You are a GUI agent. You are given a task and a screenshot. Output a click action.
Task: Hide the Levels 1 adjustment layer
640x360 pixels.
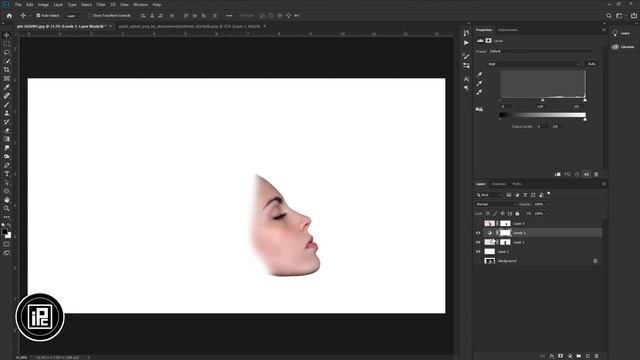pyautogui.click(x=478, y=233)
